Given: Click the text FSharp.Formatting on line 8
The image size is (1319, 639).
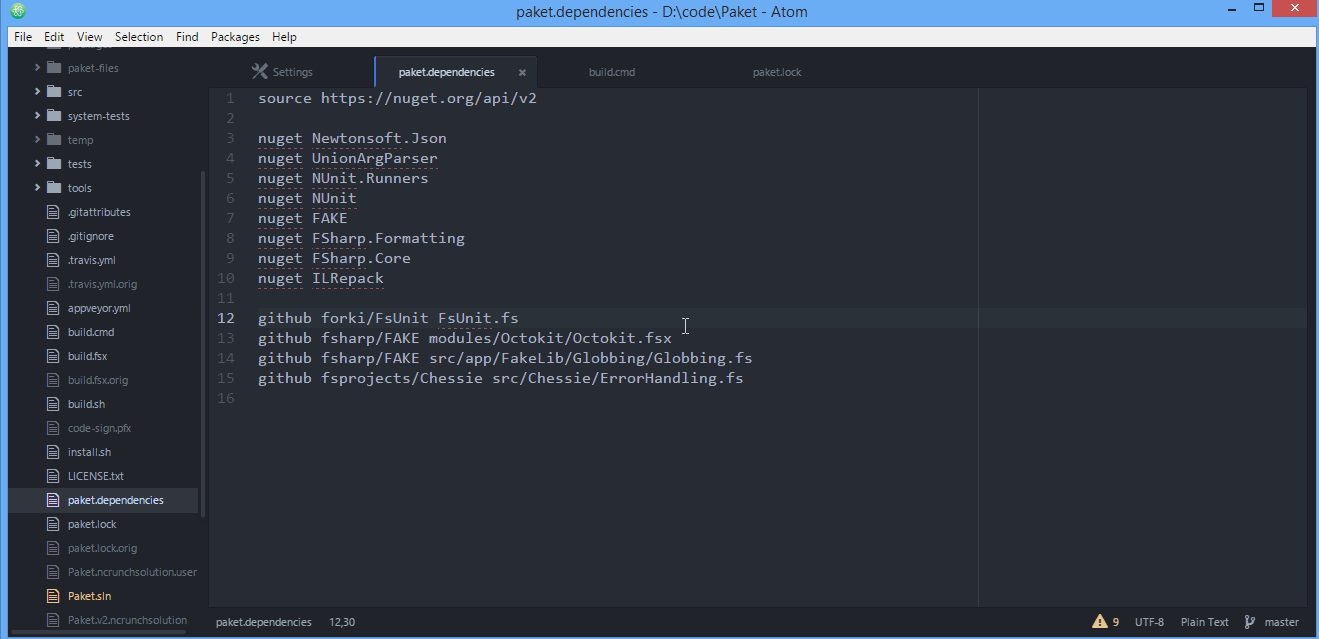Looking at the screenshot, I should 388,238.
